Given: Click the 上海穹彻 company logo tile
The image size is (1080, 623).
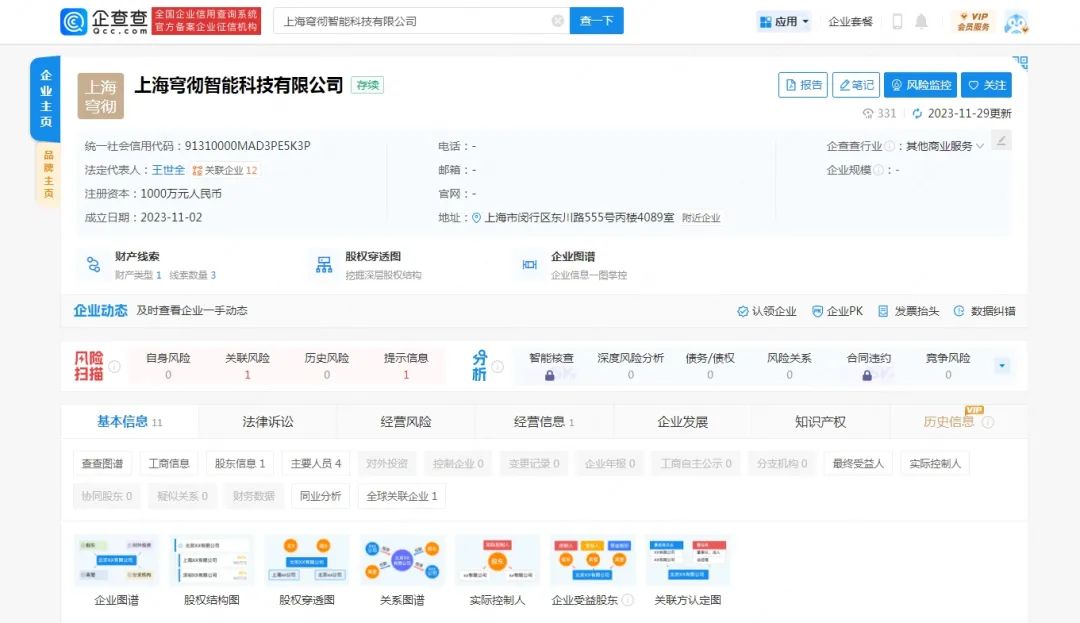Looking at the screenshot, I should [x=101, y=96].
